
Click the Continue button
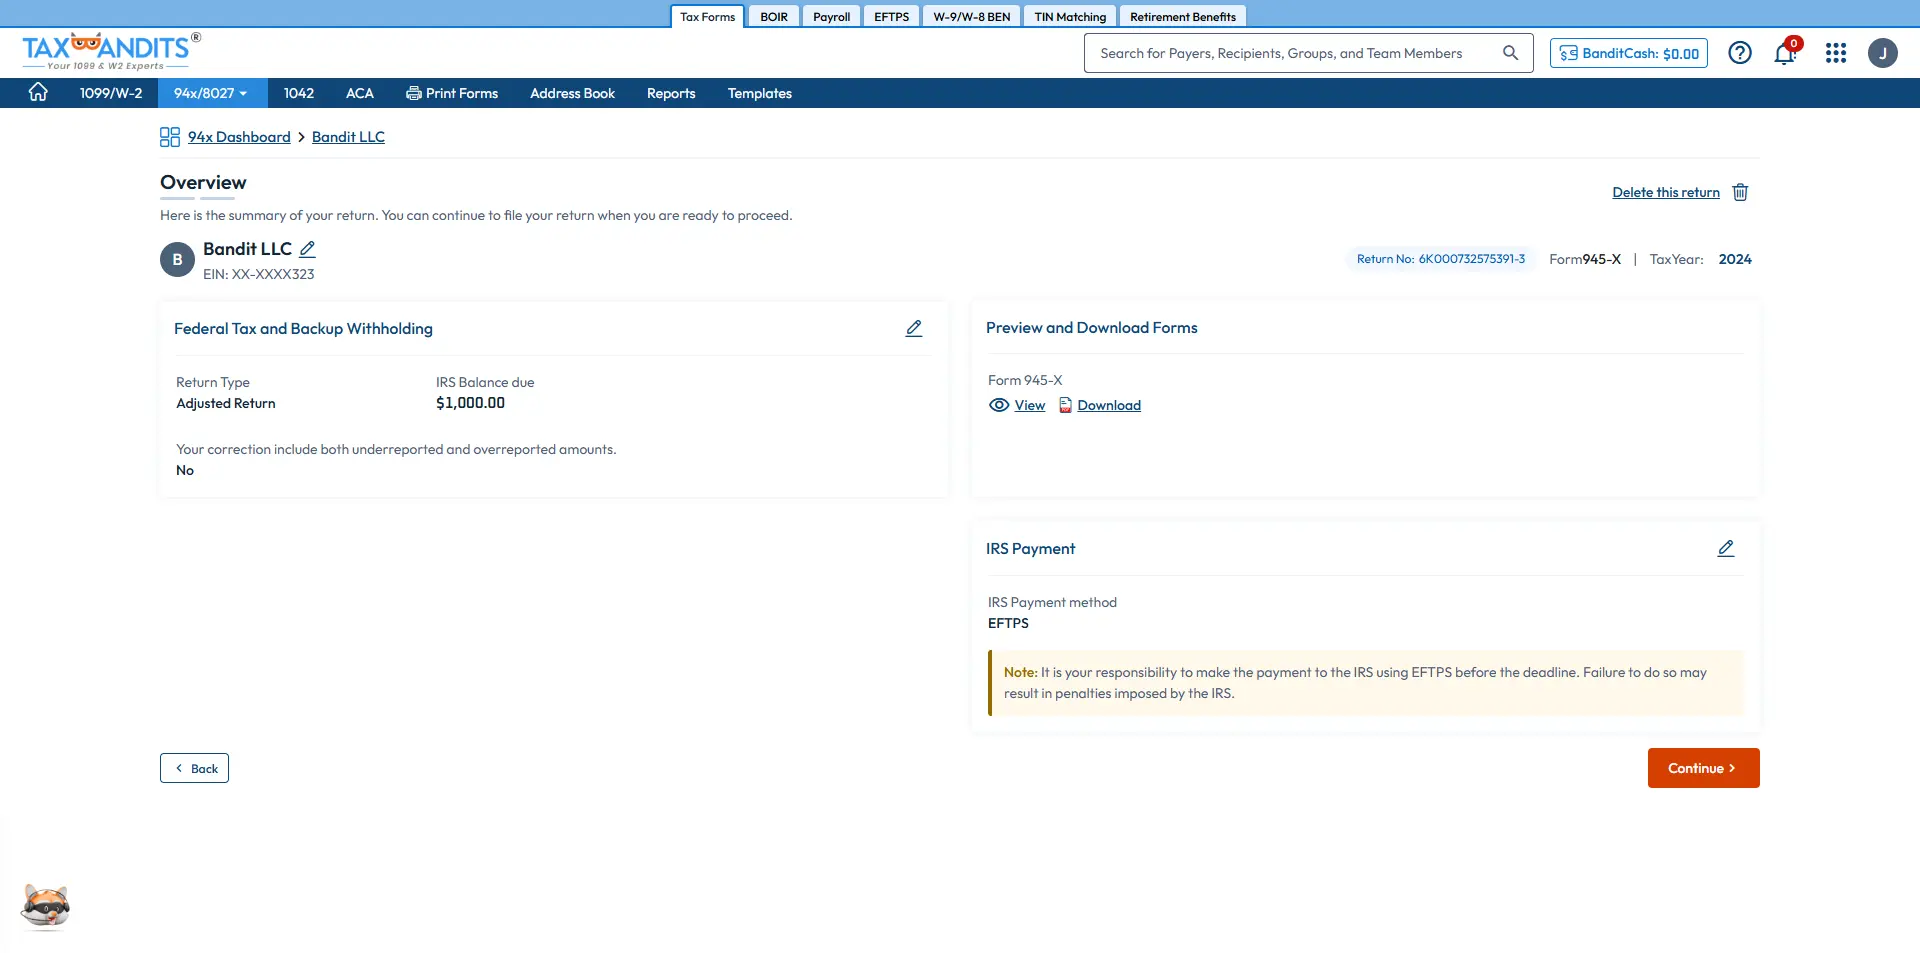(1703, 768)
